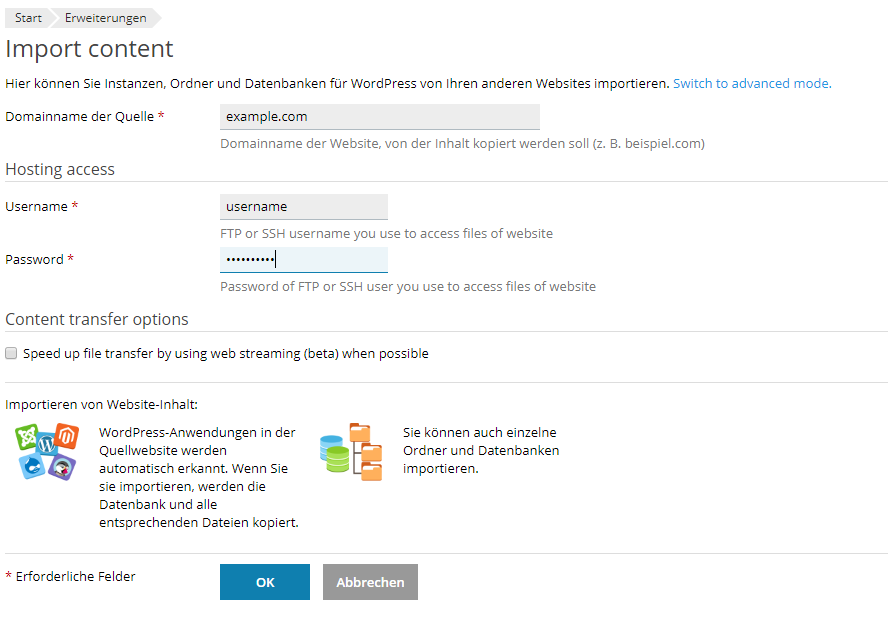Viewport: 888px width, 618px height.
Task: Select the Hosting access section title
Action: (x=60, y=169)
